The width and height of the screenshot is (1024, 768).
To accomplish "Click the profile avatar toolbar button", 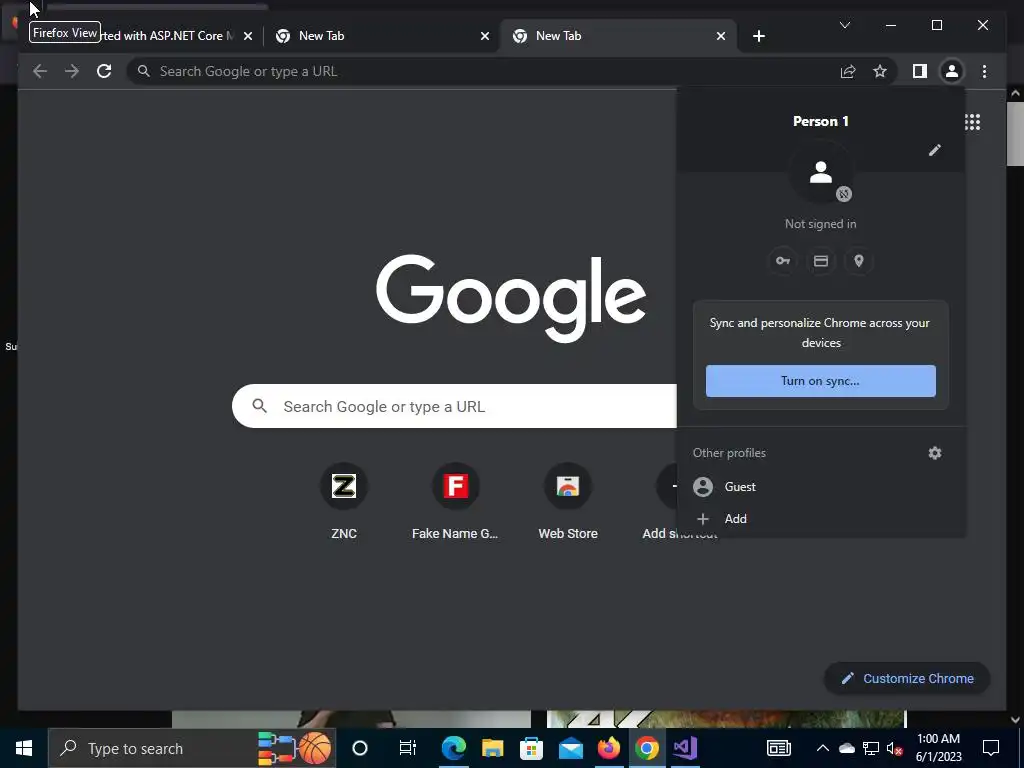I will click(952, 71).
